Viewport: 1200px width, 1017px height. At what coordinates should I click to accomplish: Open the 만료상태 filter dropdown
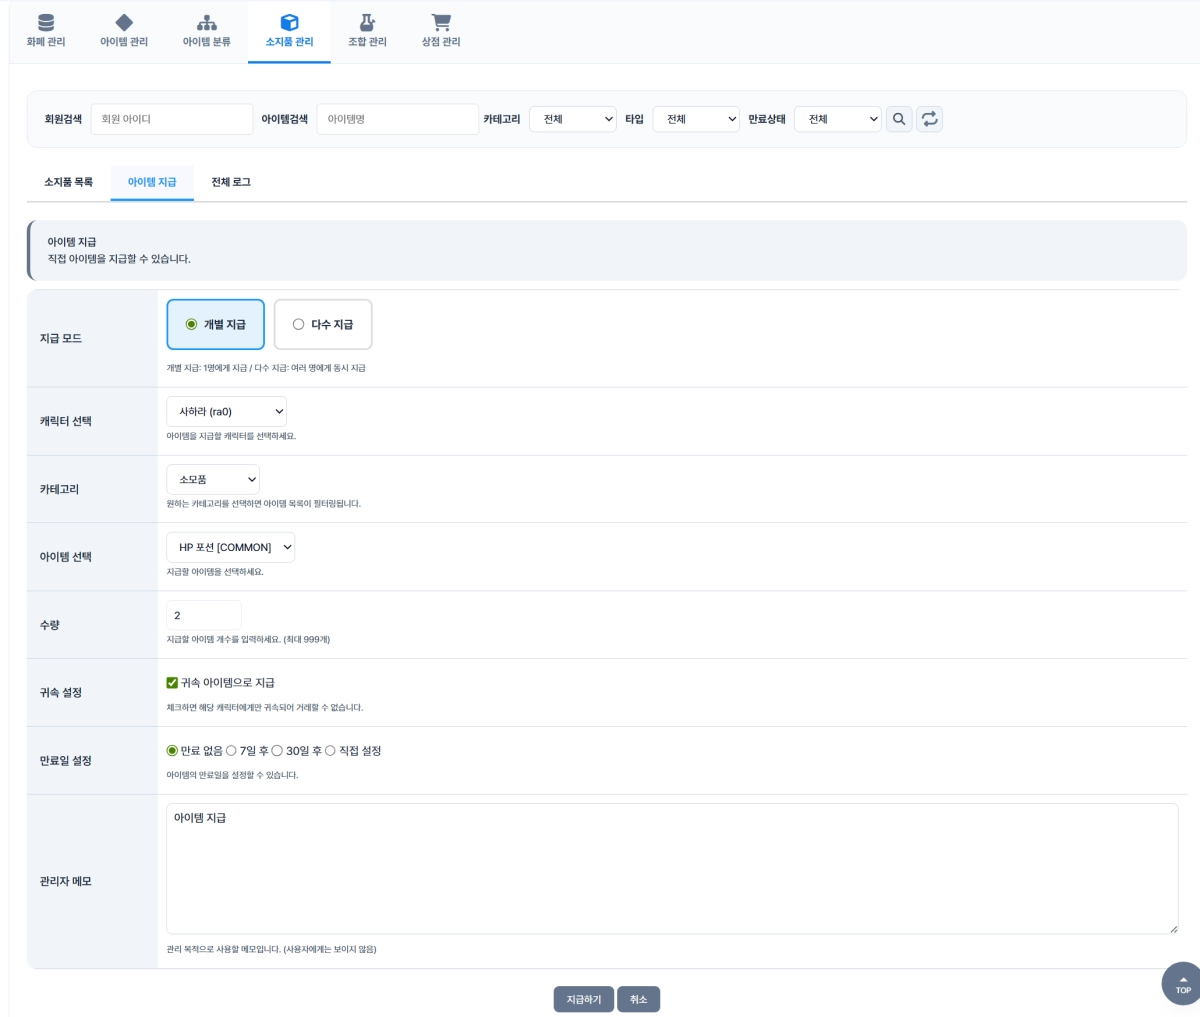click(x=837, y=119)
